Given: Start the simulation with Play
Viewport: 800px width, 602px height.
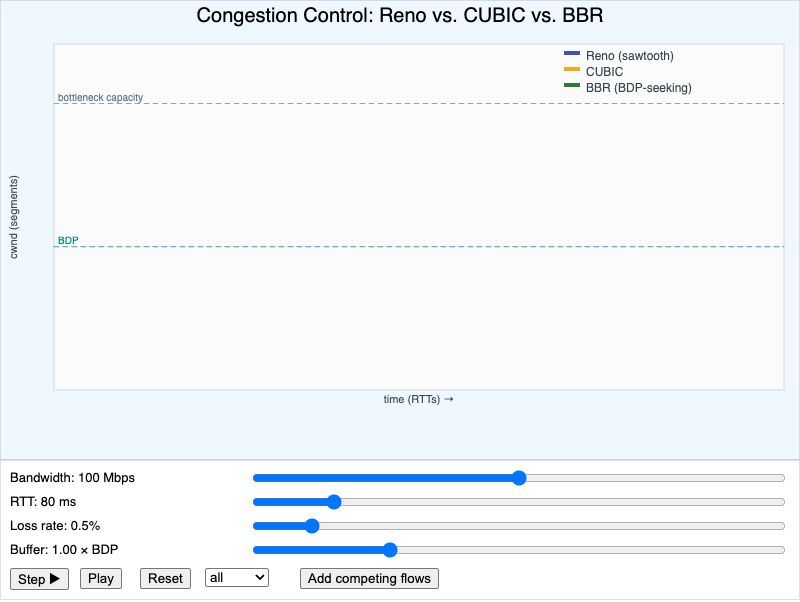Looking at the screenshot, I should click(x=101, y=579).
